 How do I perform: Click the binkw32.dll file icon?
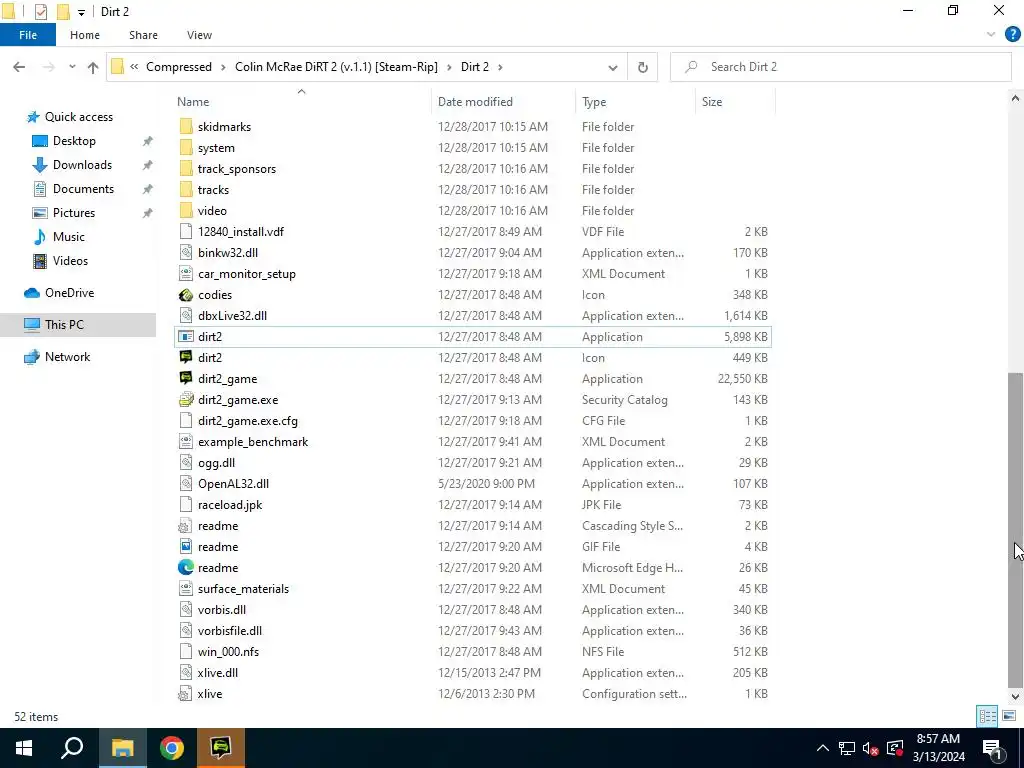click(186, 253)
